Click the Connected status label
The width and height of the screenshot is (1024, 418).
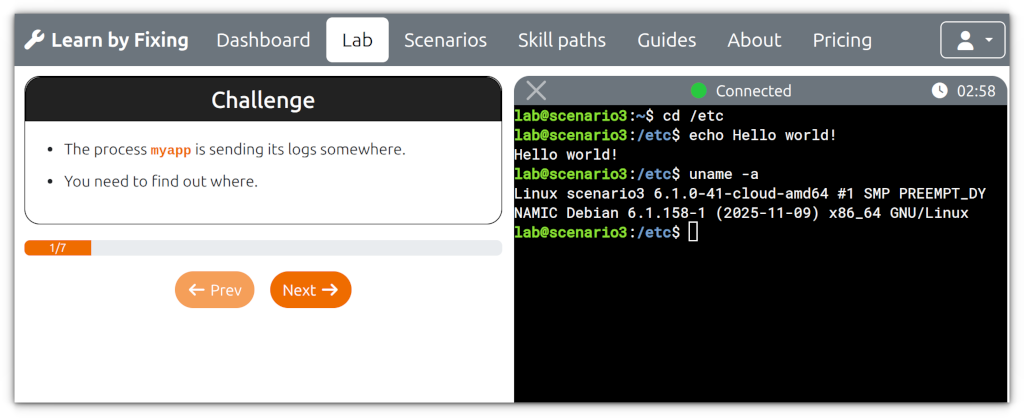point(753,91)
